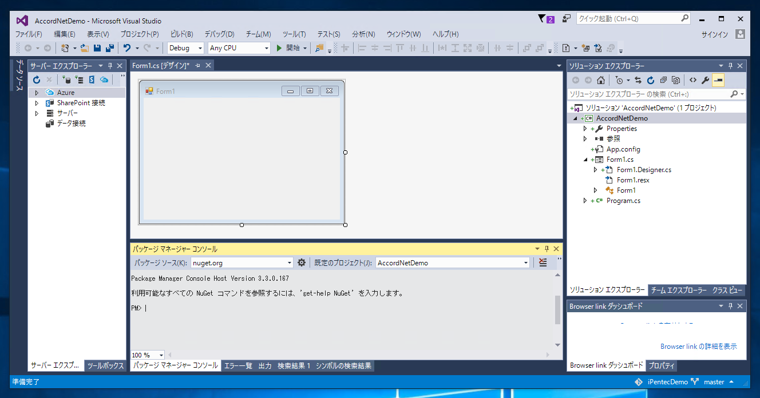760x398 pixels.
Task: Pin the Browser link dashboard panel
Action: pos(730,306)
